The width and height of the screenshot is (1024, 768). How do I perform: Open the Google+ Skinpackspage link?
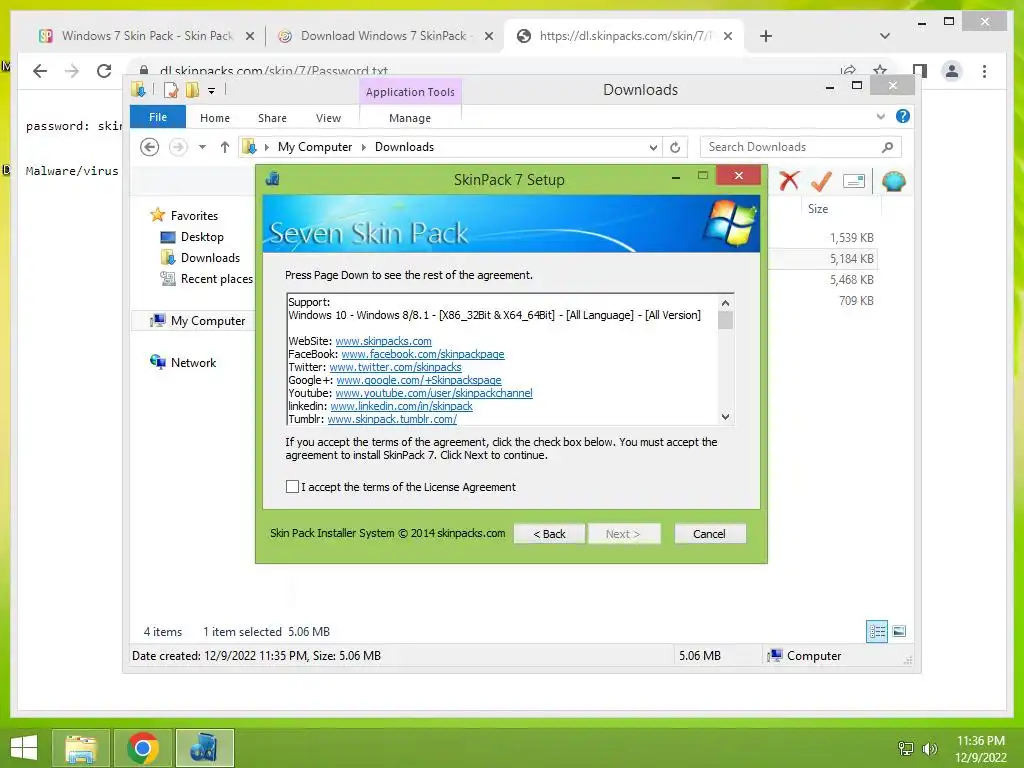(419, 380)
